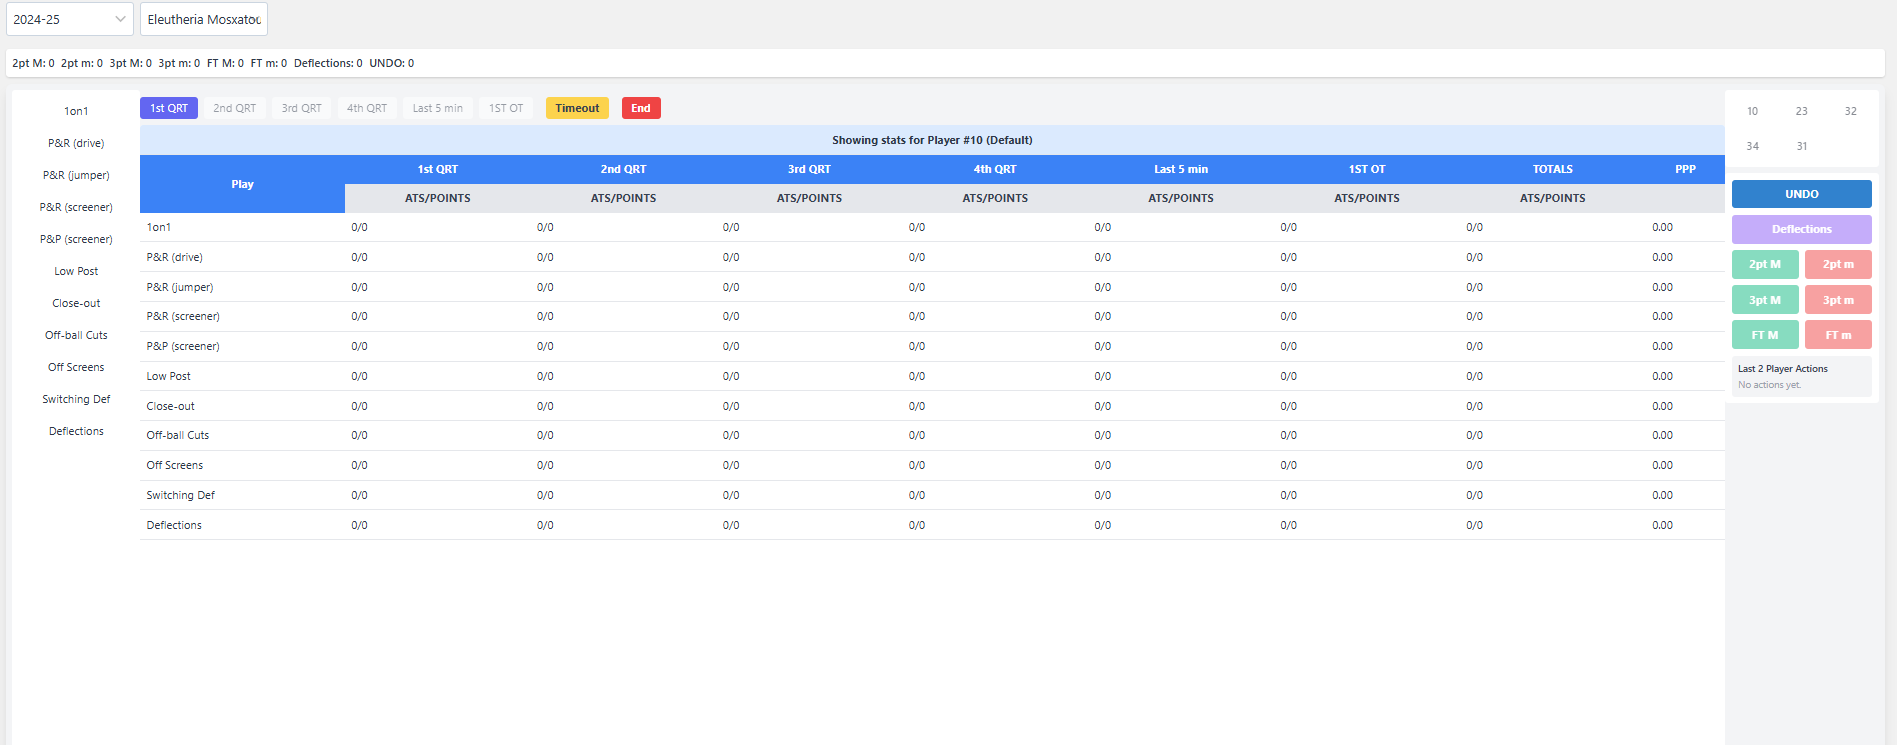1897x745 pixels.
Task: Switch to the 2nd QRT tab
Action: [234, 108]
